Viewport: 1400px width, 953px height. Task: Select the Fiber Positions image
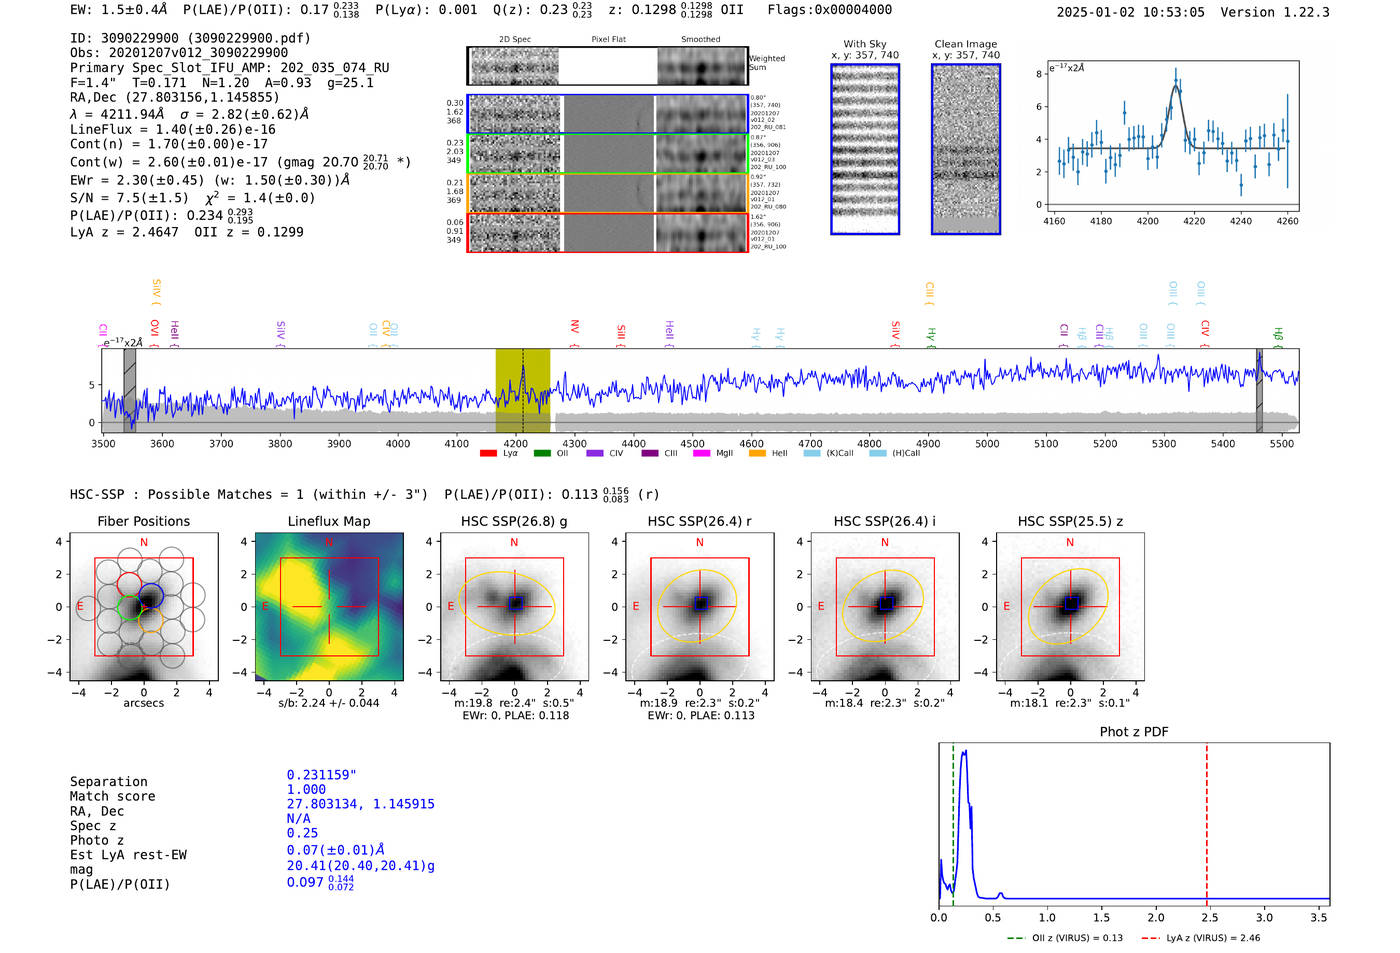(143, 607)
